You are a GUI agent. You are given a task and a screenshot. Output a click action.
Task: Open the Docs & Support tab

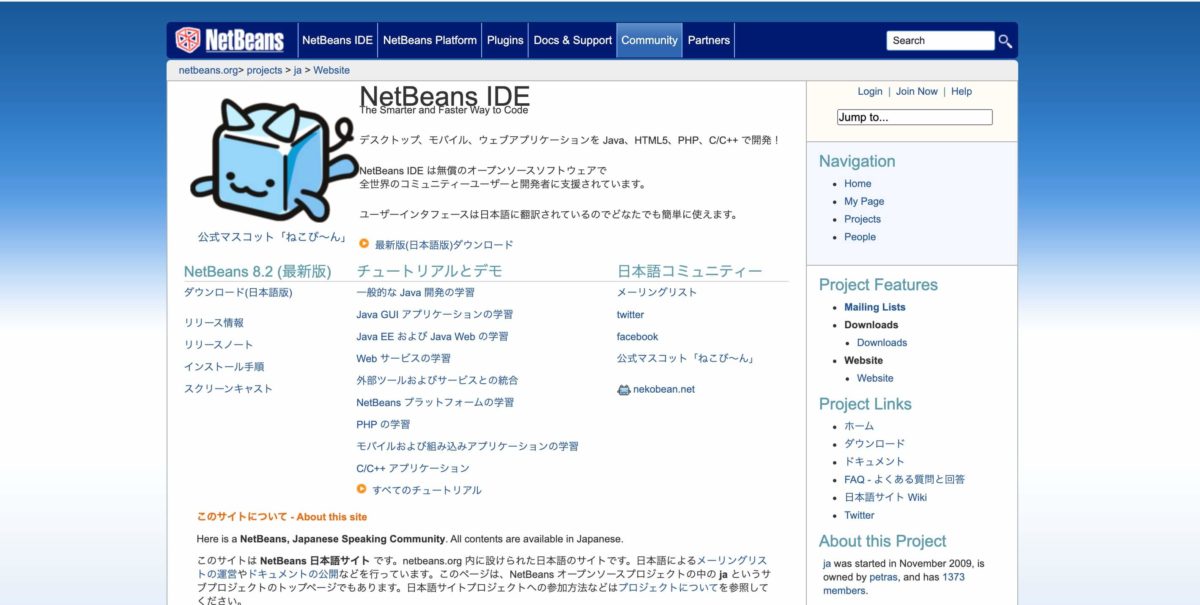(x=572, y=40)
